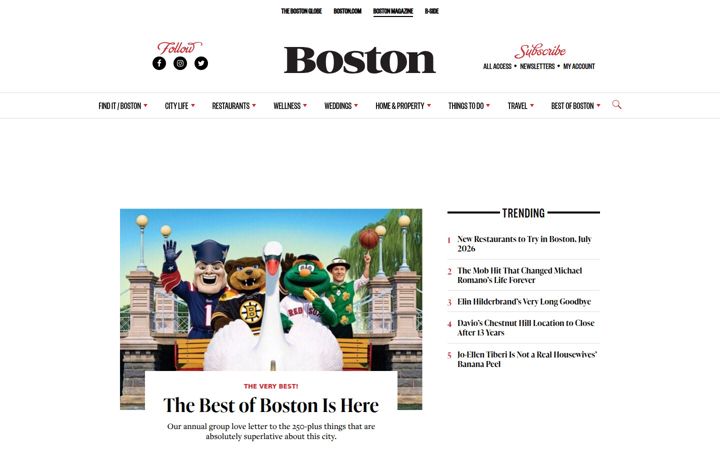This screenshot has height=450, width=720.
Task: Expand the Home & Property menu
Action: (x=403, y=106)
